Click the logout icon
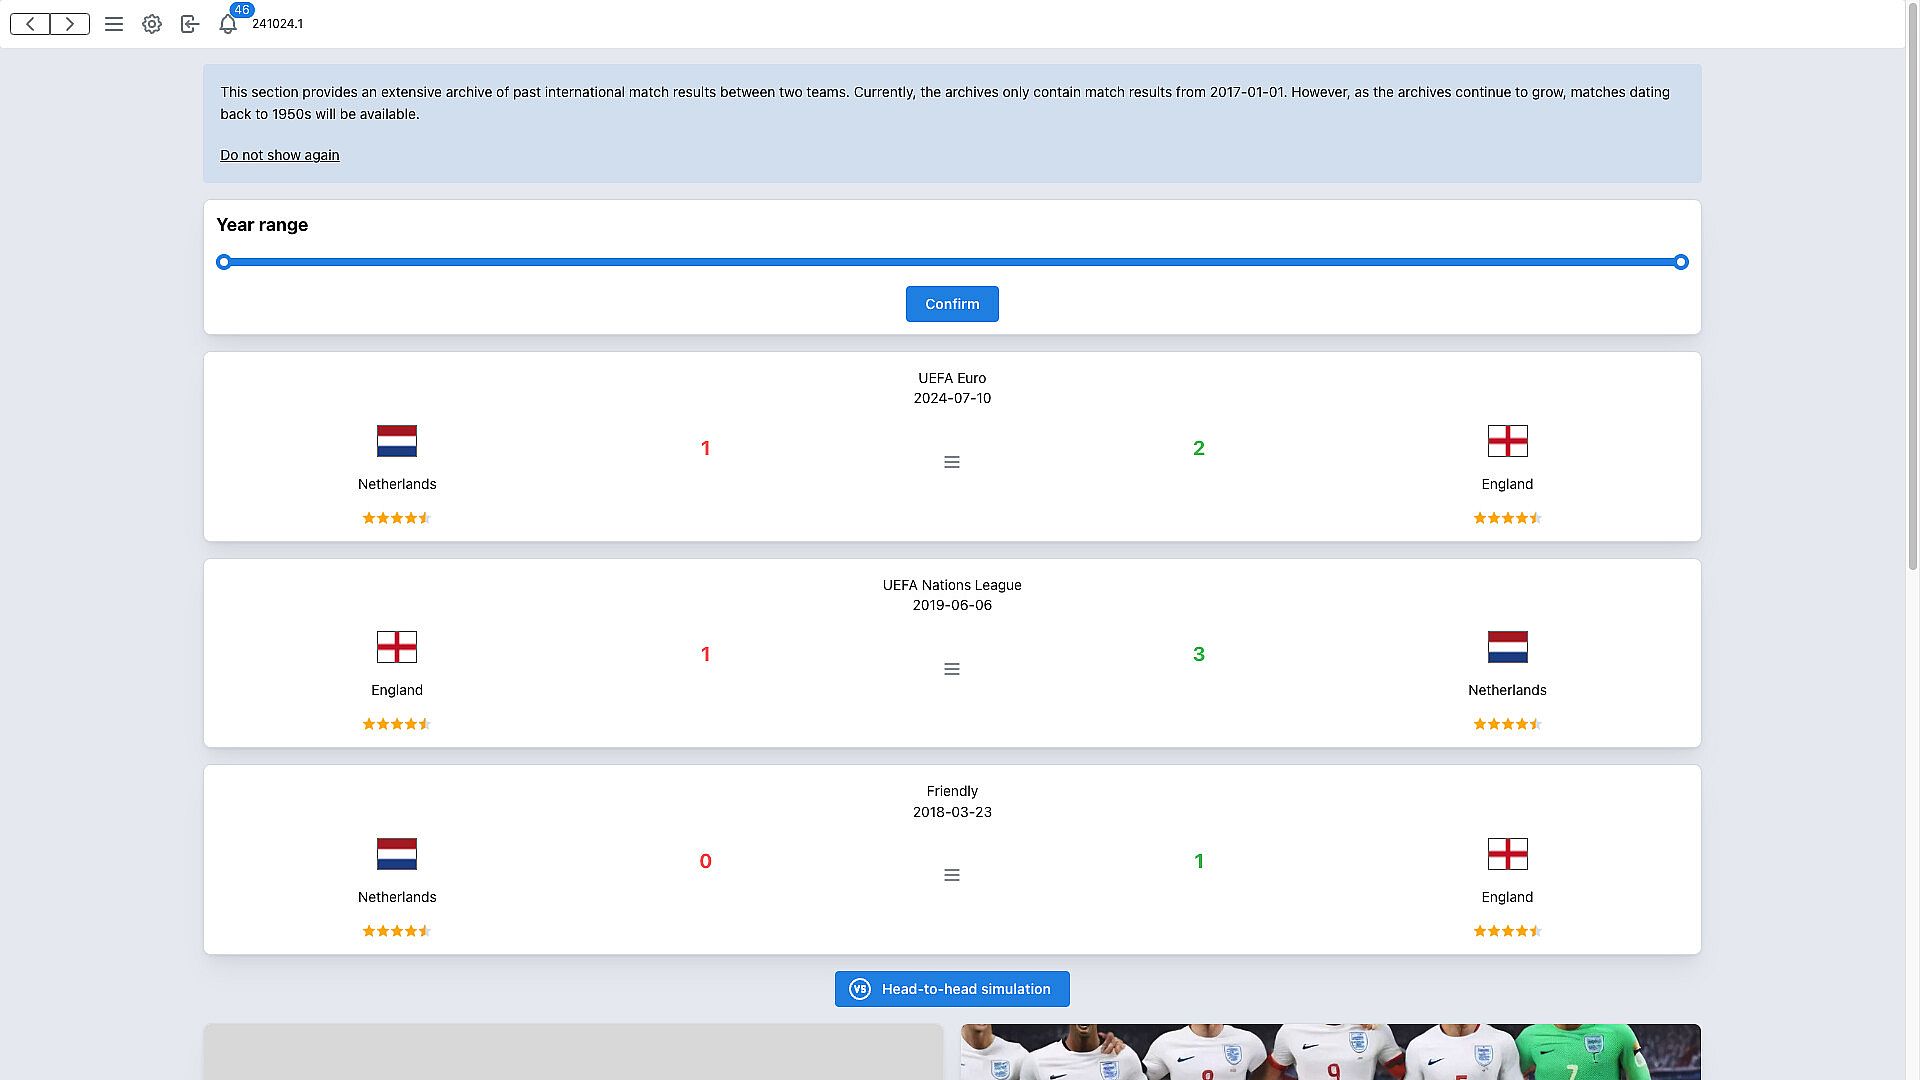Viewport: 1920px width, 1080px height. pos(190,24)
